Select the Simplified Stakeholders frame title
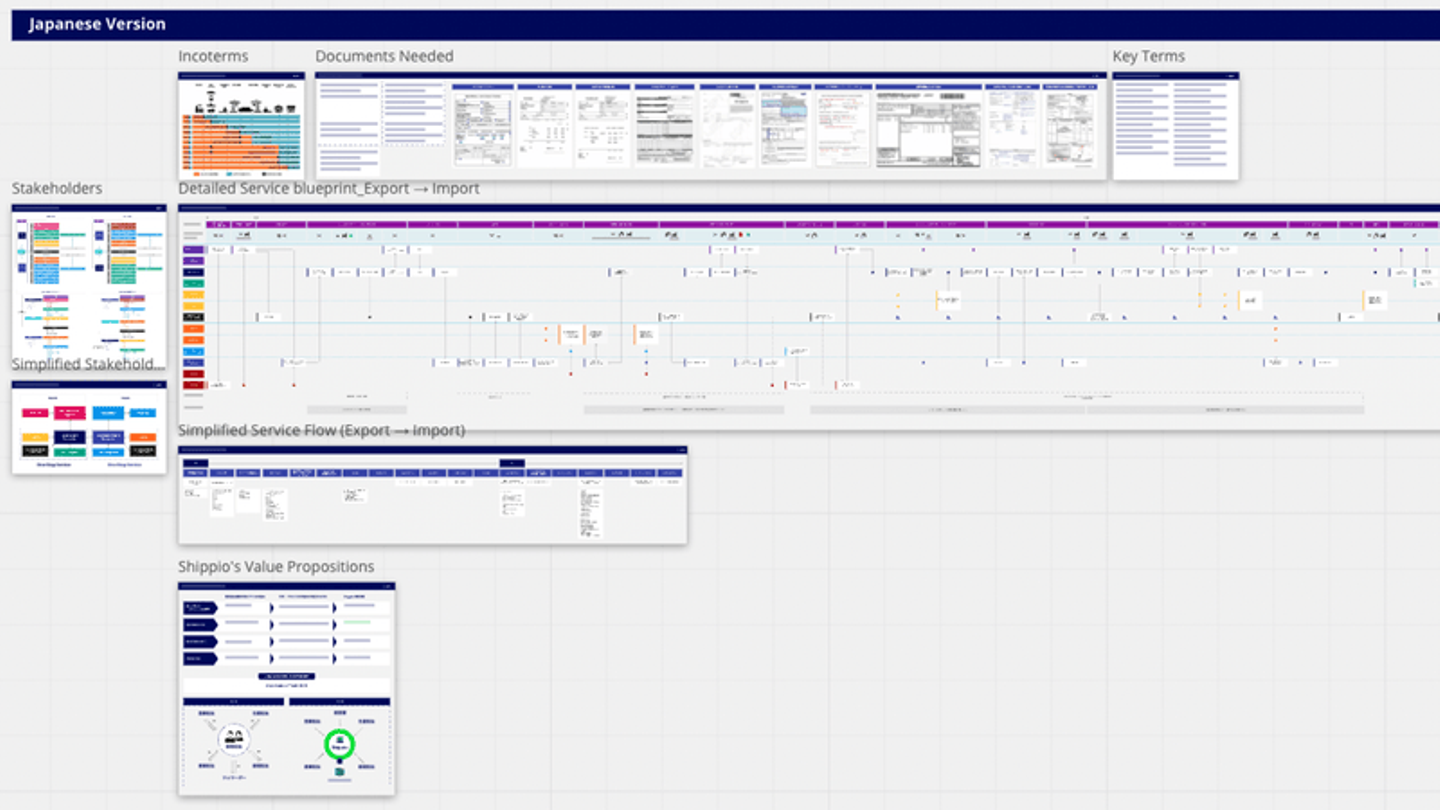 pos(88,365)
